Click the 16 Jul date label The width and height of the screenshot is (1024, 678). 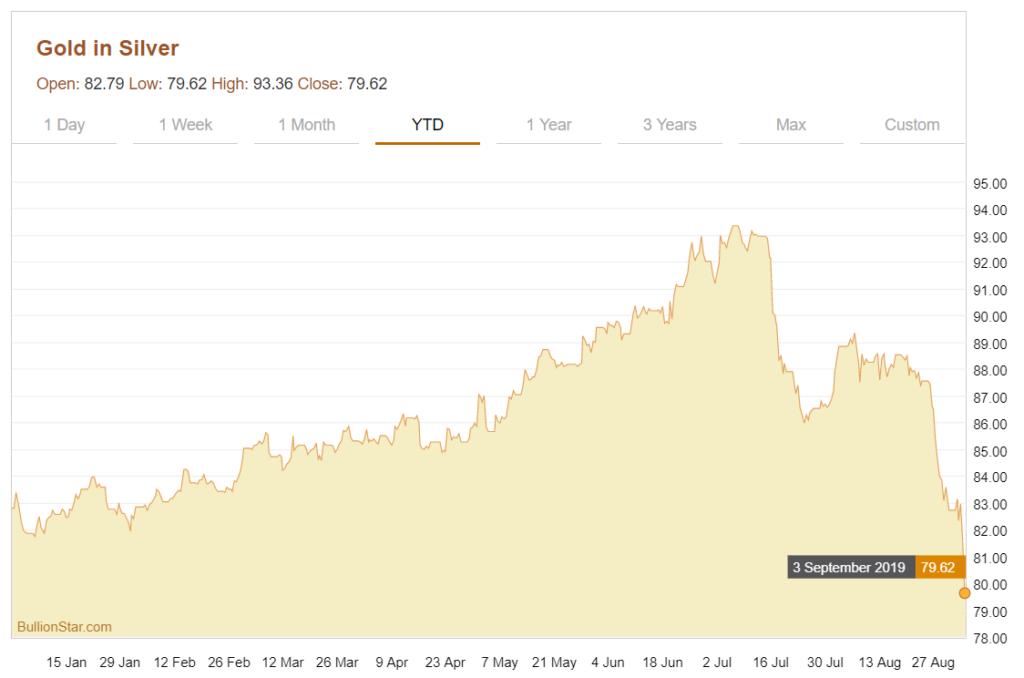pos(771,662)
